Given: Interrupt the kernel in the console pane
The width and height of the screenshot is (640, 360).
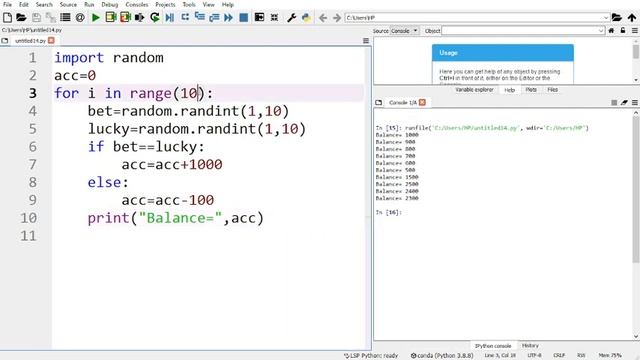Looking at the screenshot, I should click(614, 102).
